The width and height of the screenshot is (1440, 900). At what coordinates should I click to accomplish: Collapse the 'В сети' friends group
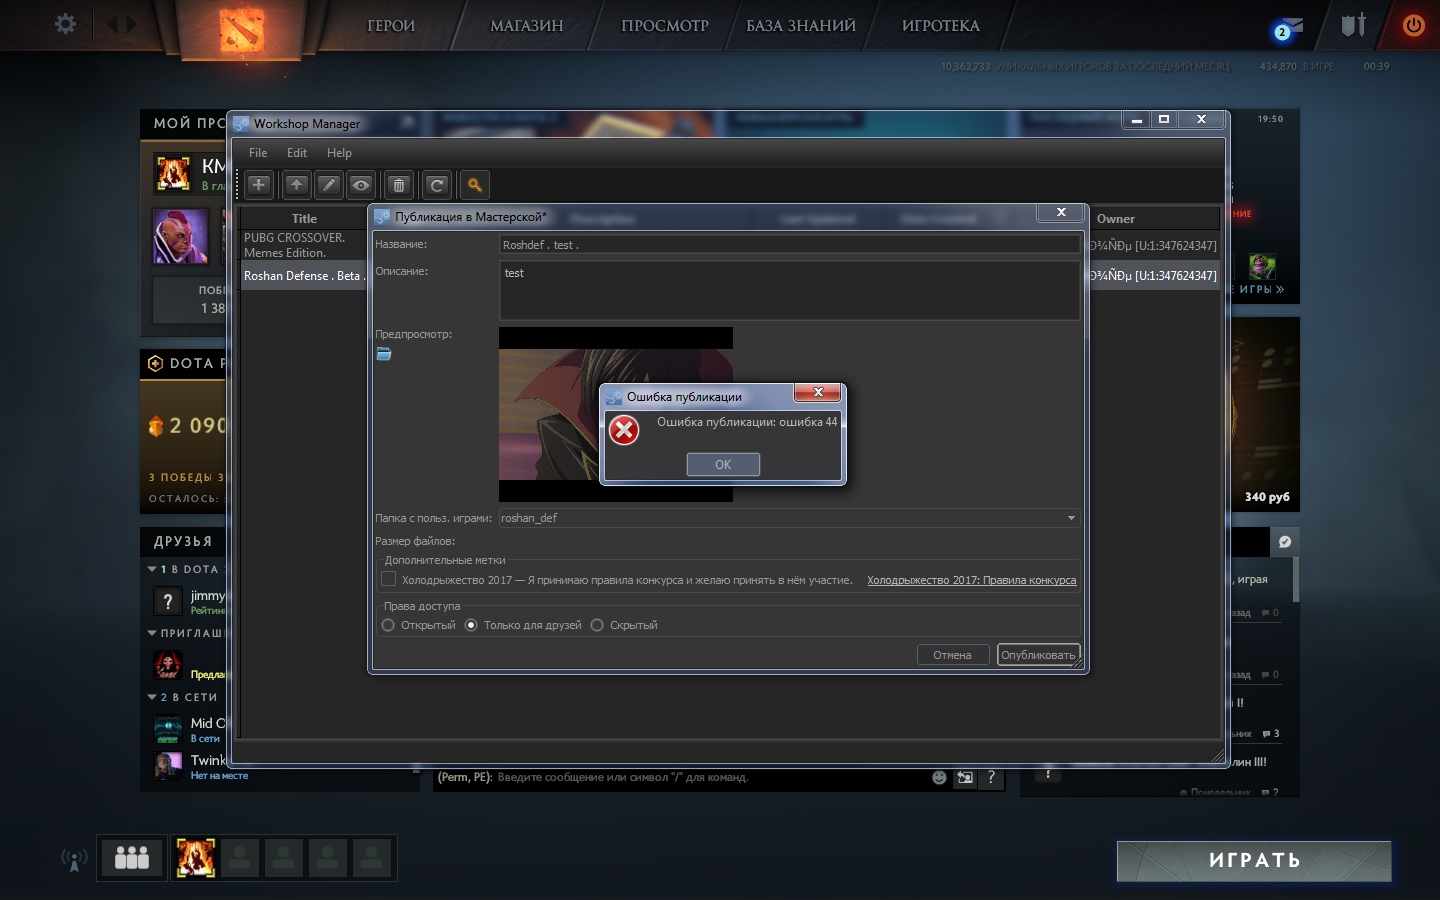click(152, 697)
